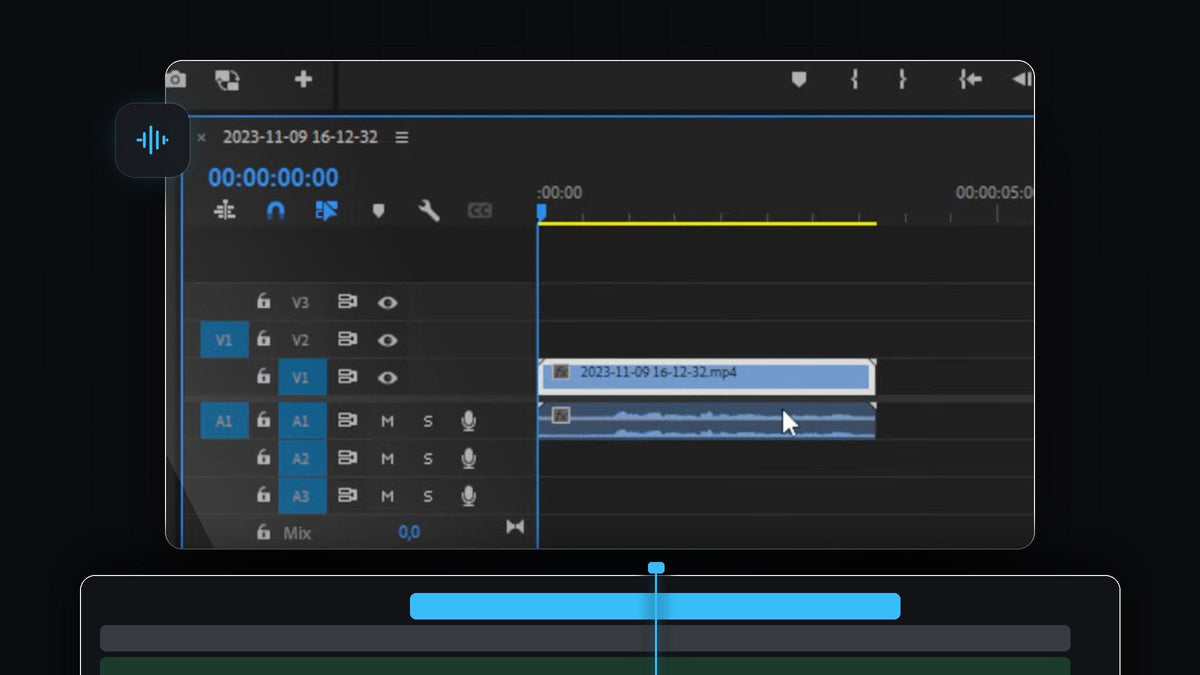
Task: Toggle track targeting for A2
Action: tap(302, 459)
